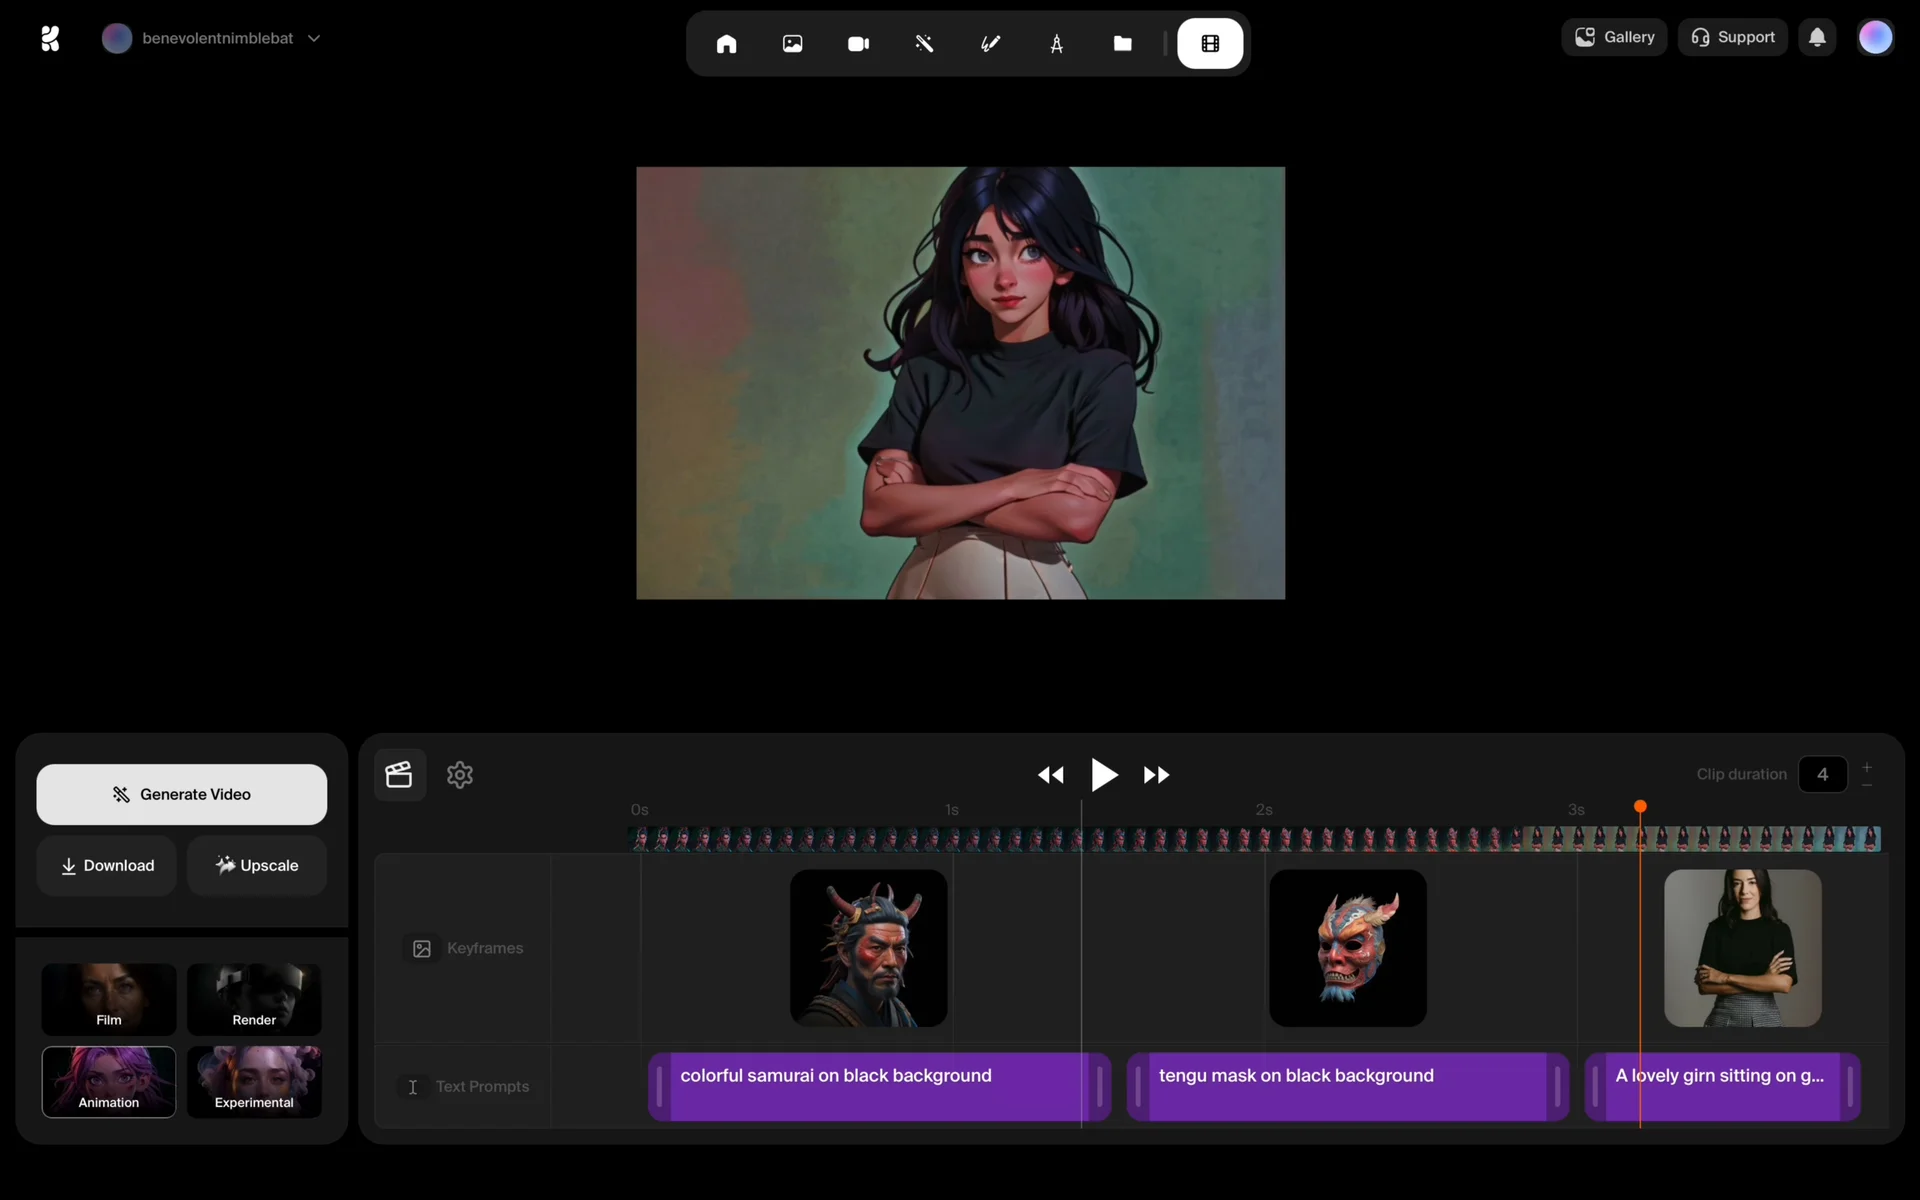The image size is (1920, 1200).
Task: Choose the Experimental style preset
Action: click(254, 1082)
